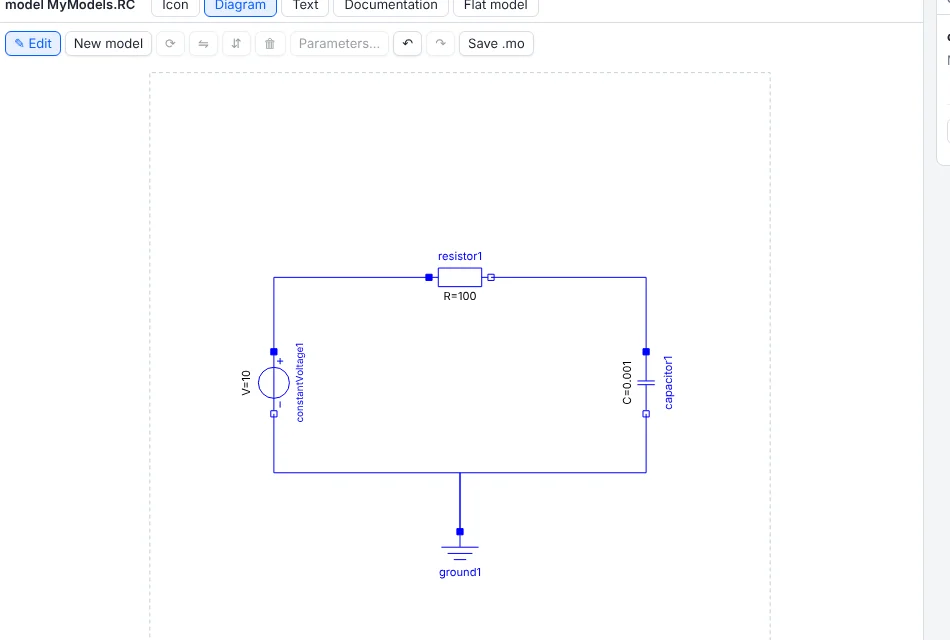
Task: Open the Parameters... dialog button
Action: pos(339,44)
